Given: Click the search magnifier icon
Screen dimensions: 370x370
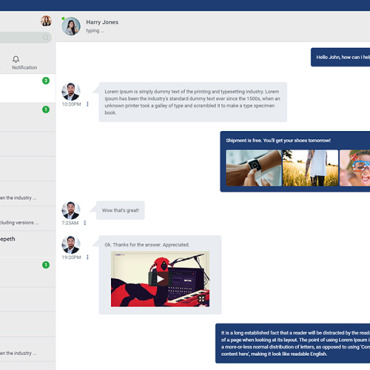Looking at the screenshot, I should pos(46,37).
